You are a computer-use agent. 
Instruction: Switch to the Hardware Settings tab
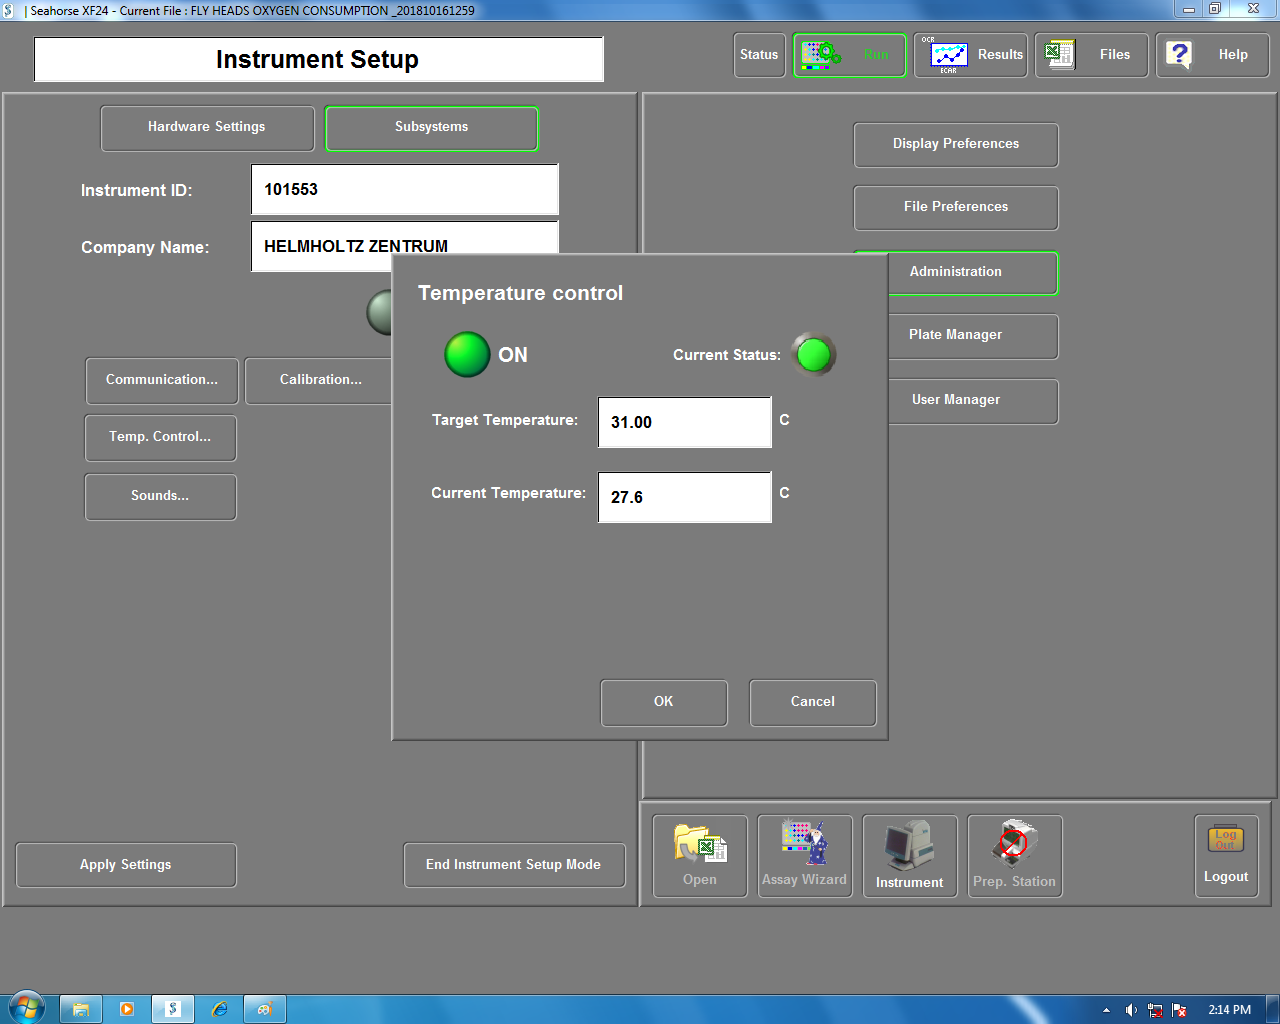click(207, 128)
